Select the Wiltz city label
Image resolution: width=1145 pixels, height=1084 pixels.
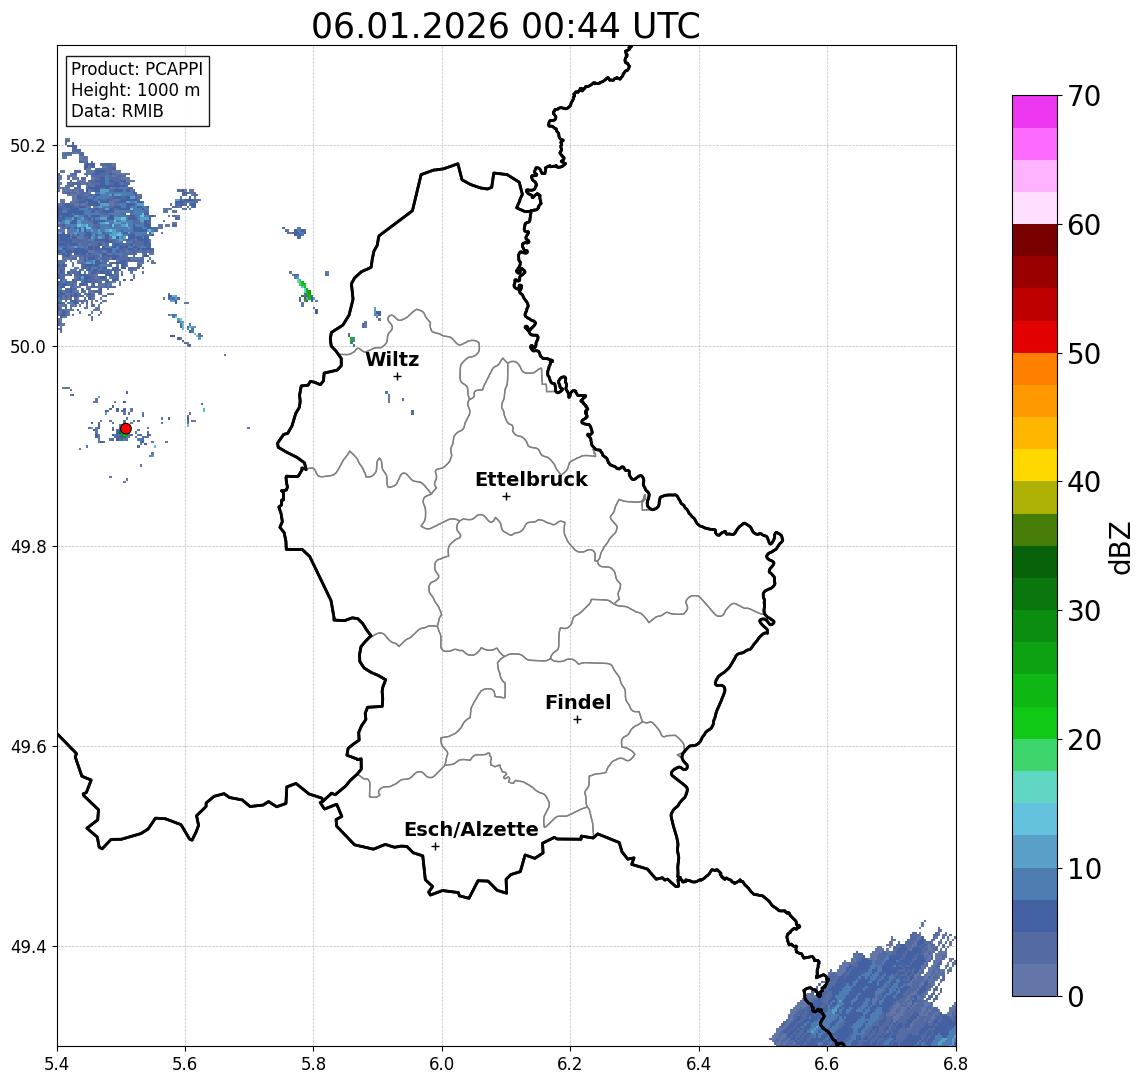click(x=392, y=359)
